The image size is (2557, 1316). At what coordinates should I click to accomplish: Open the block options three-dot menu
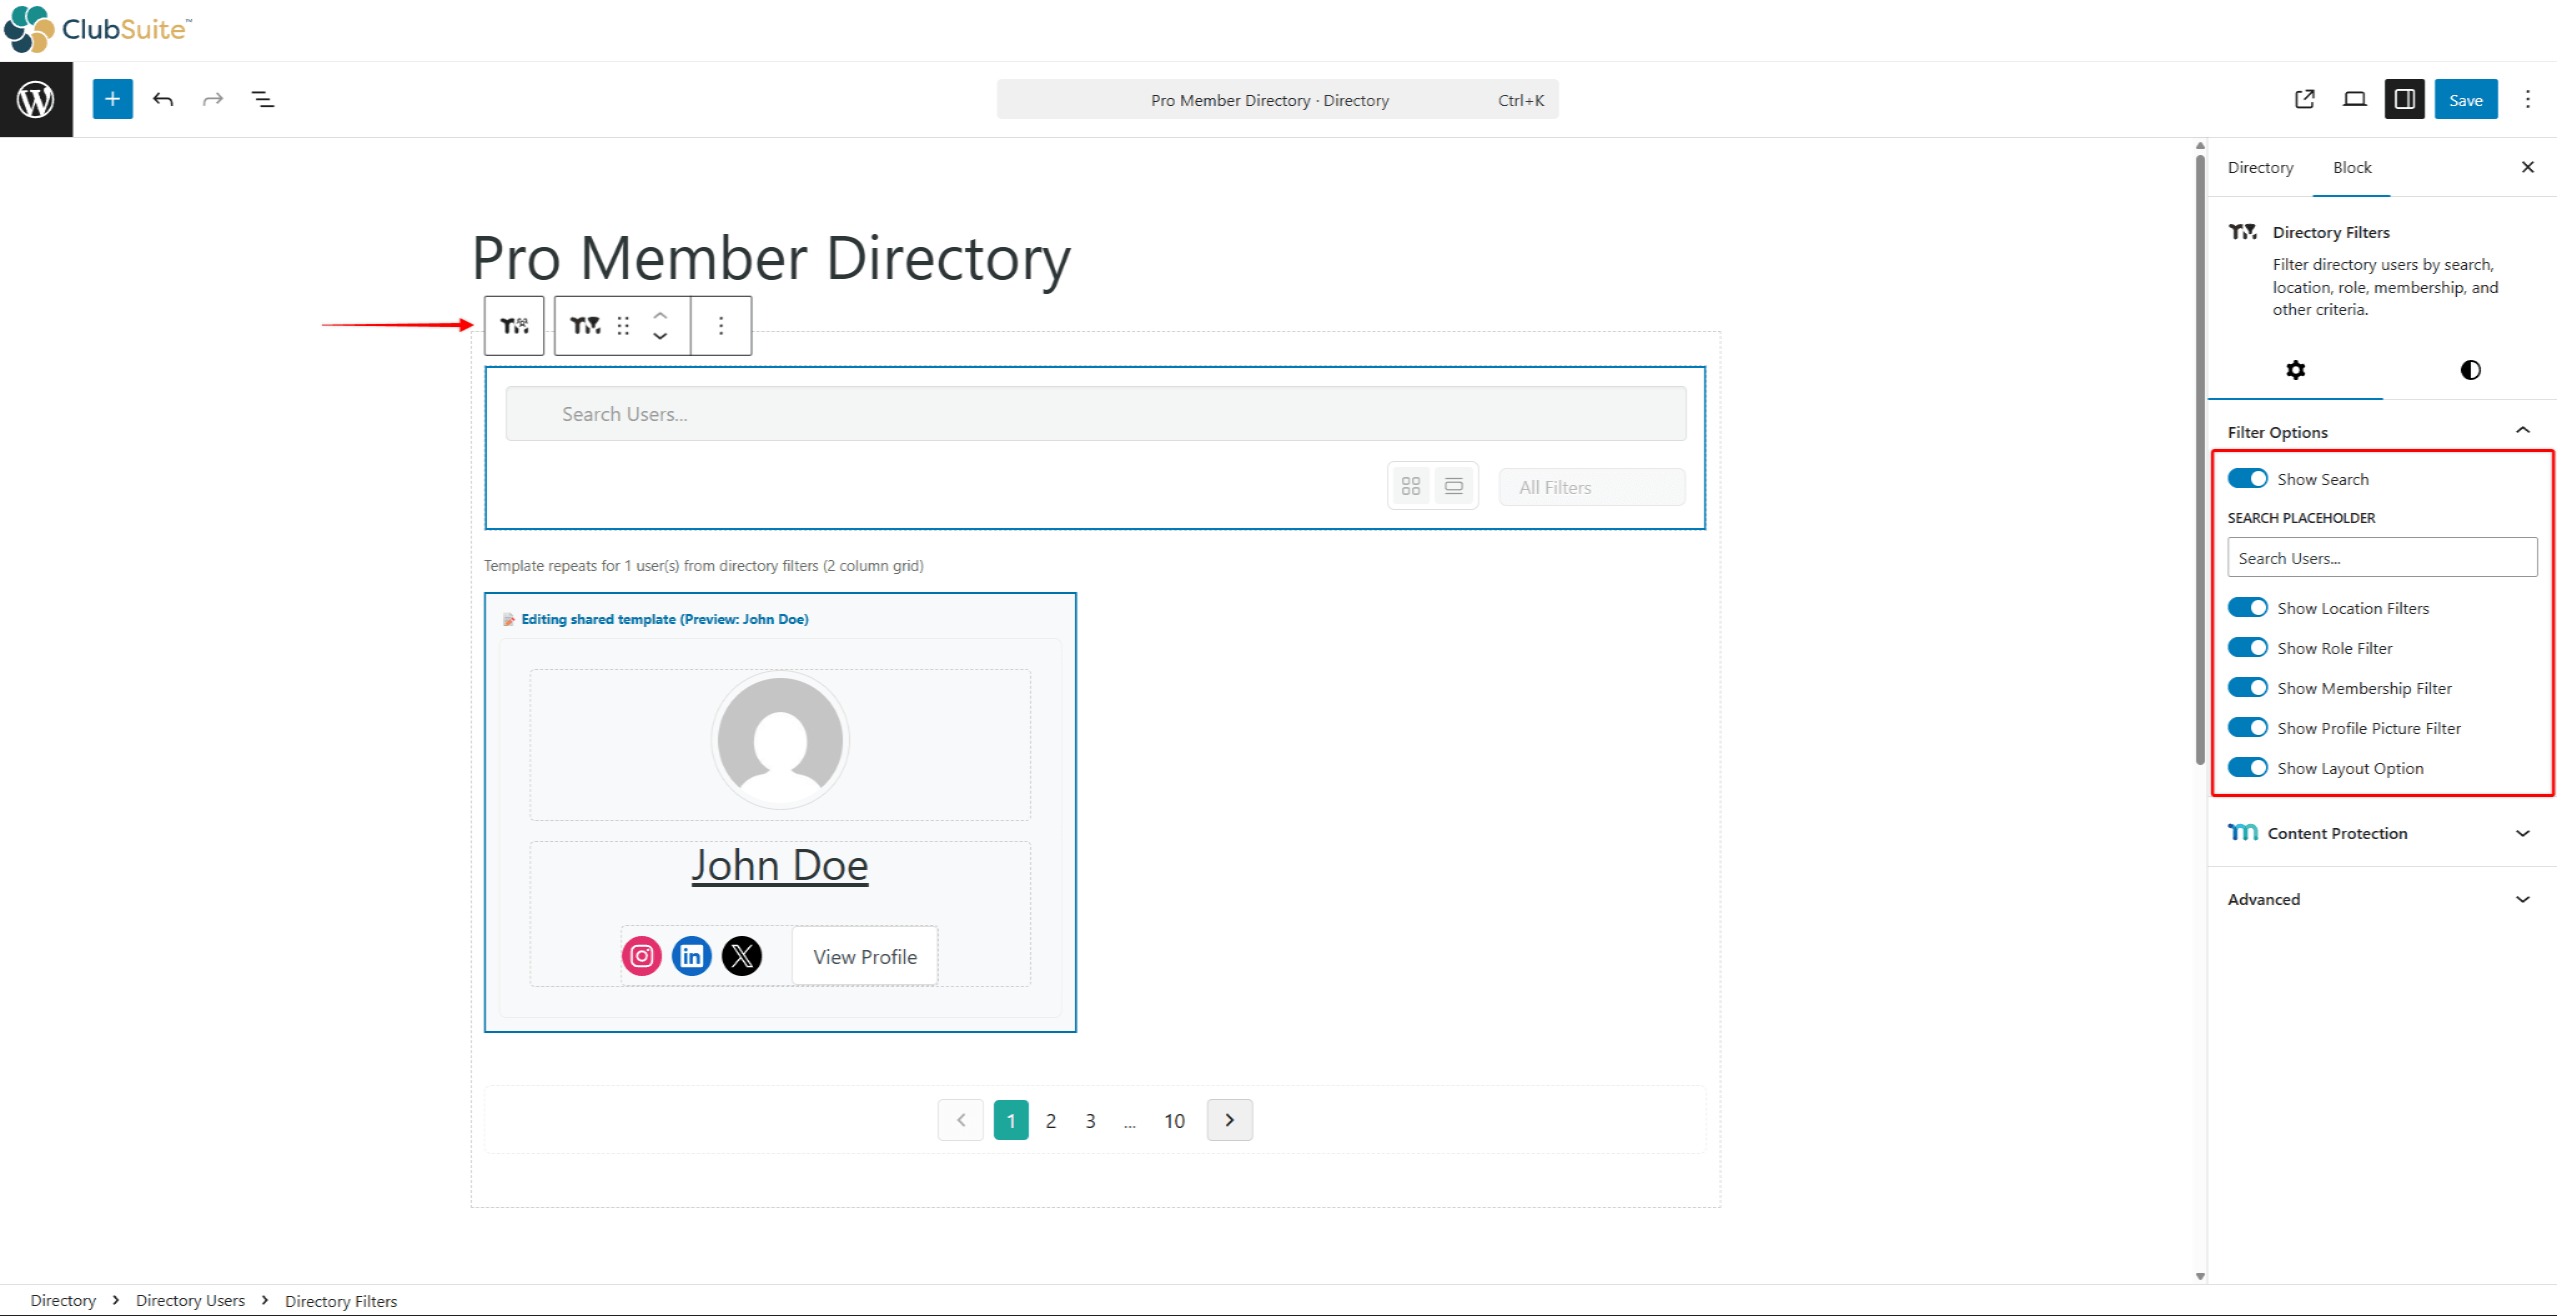tap(721, 325)
